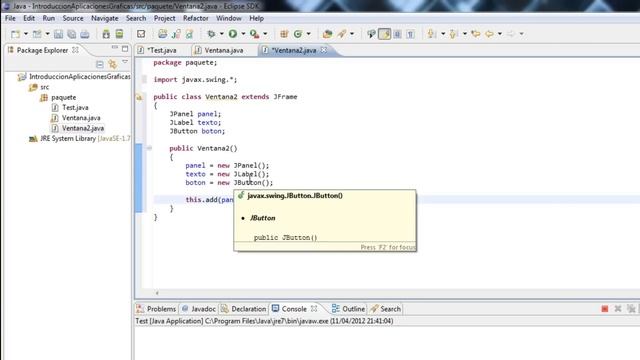Select the IntroduccionAplicacionesGraficas project
Viewport: 640px width, 360px height.
click(x=80, y=77)
